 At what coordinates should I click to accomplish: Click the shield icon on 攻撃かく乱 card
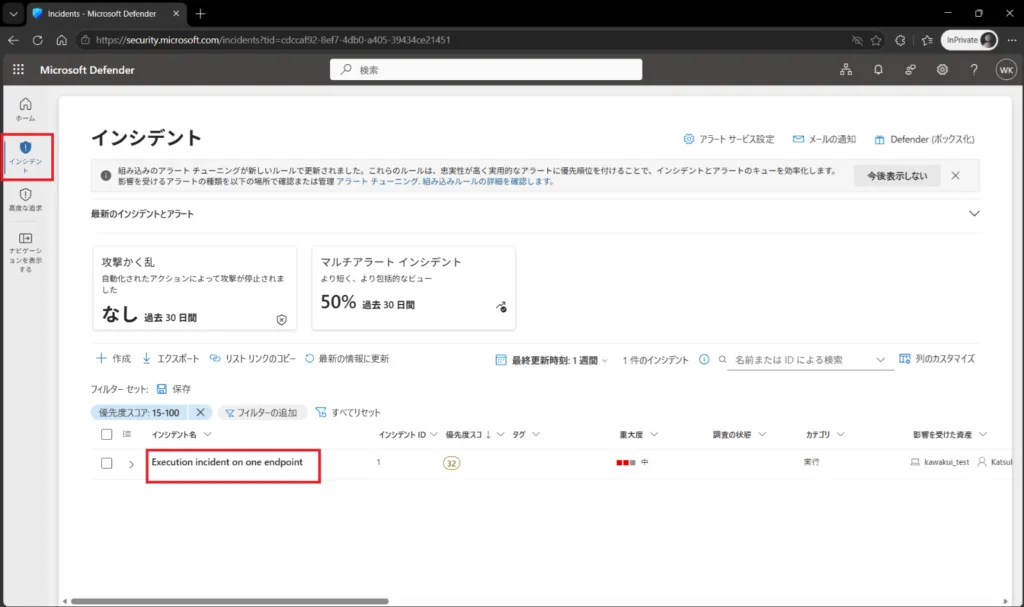281,320
